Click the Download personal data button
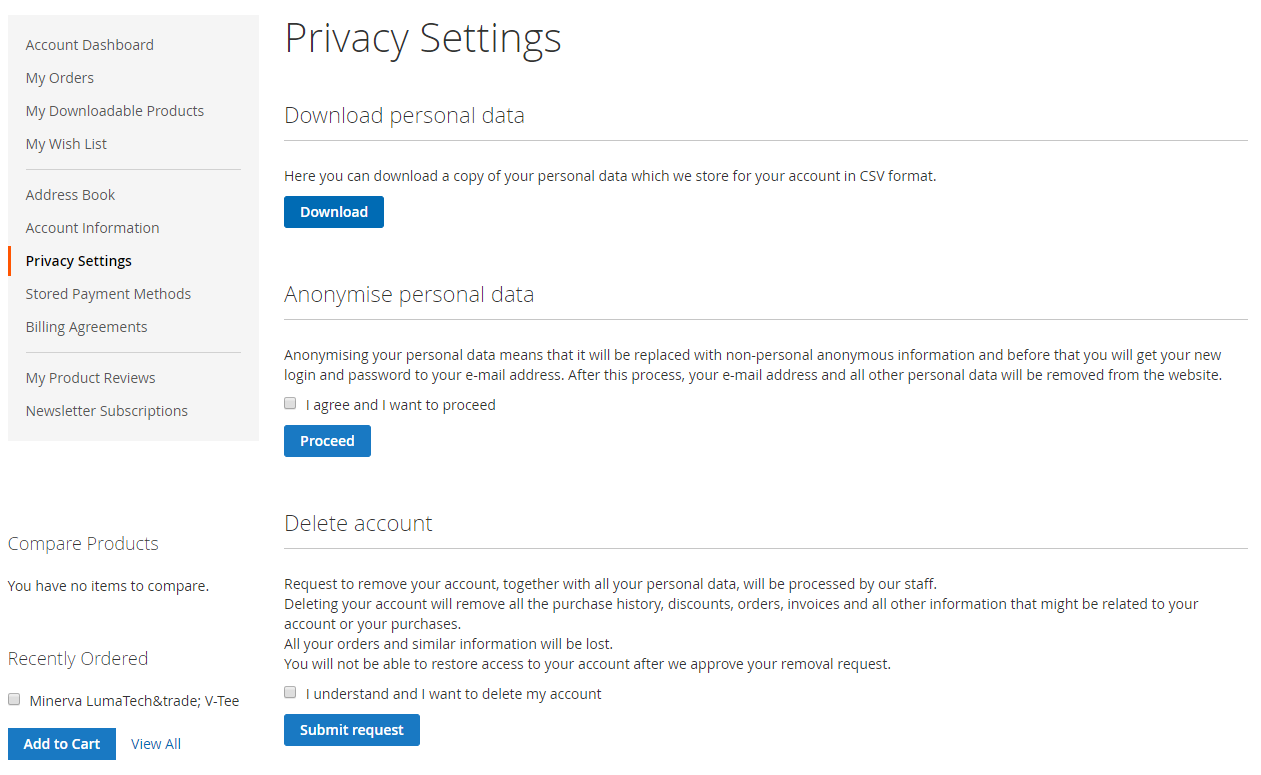 pyautogui.click(x=333, y=212)
